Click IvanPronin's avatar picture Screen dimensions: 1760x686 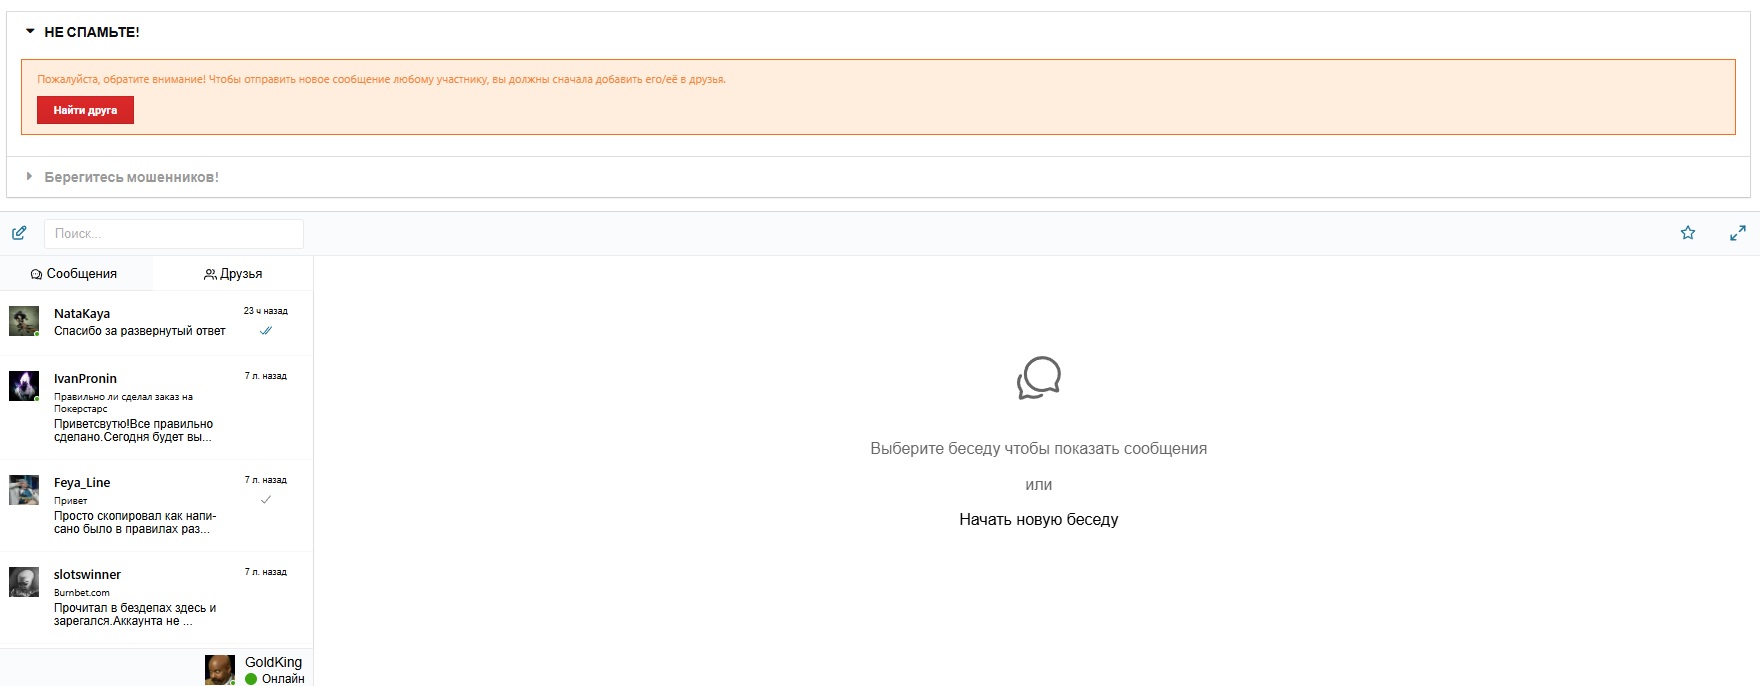click(24, 386)
